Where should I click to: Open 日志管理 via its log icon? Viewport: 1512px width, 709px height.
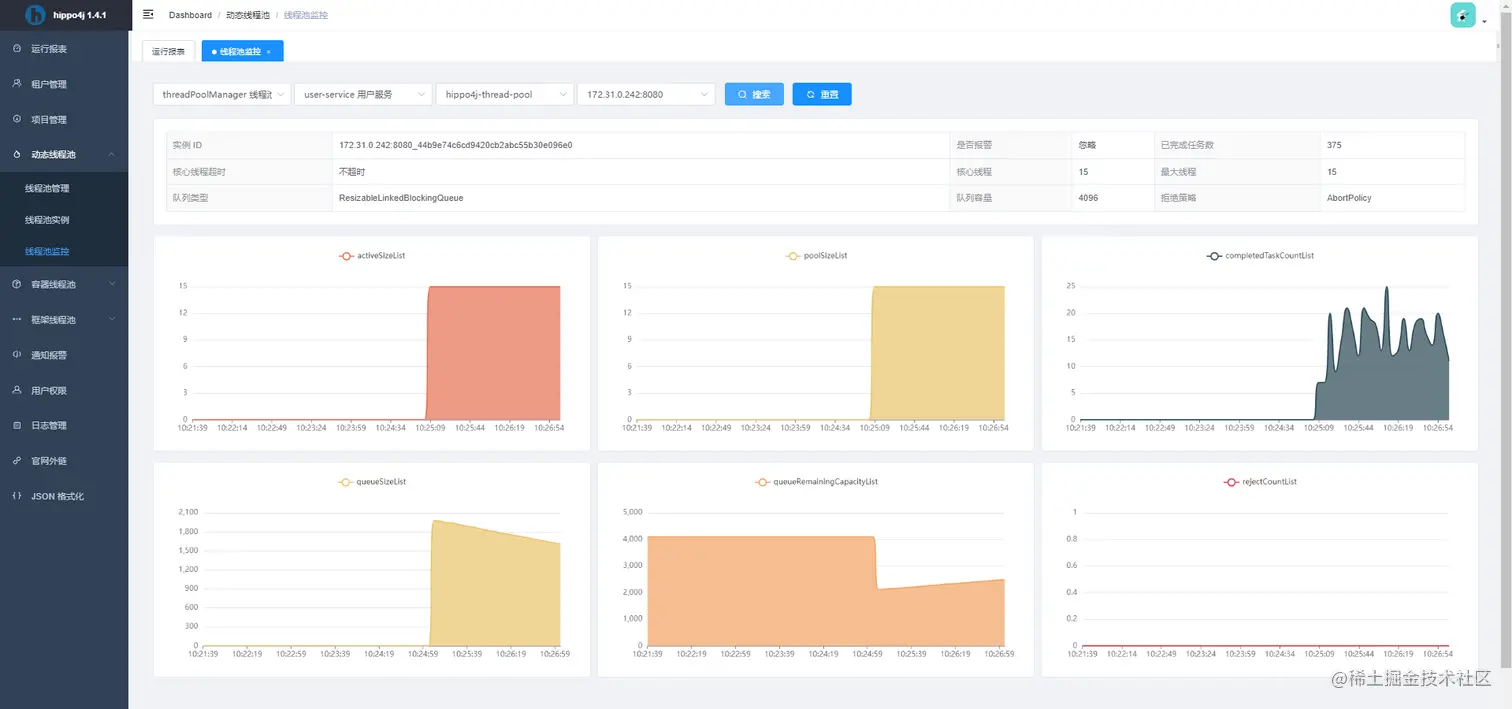pyautogui.click(x=17, y=425)
